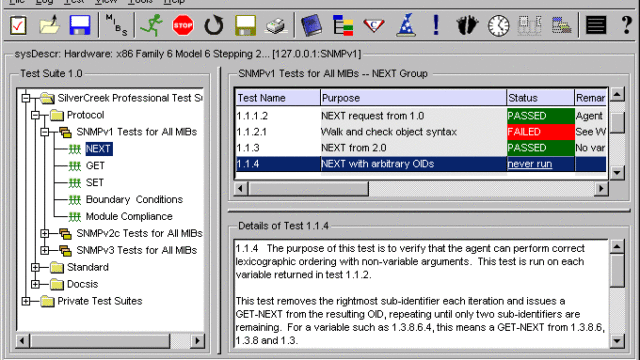The height and width of the screenshot is (360, 640).
Task: Stop tests with the red STOP sign icon
Action: (x=183, y=25)
